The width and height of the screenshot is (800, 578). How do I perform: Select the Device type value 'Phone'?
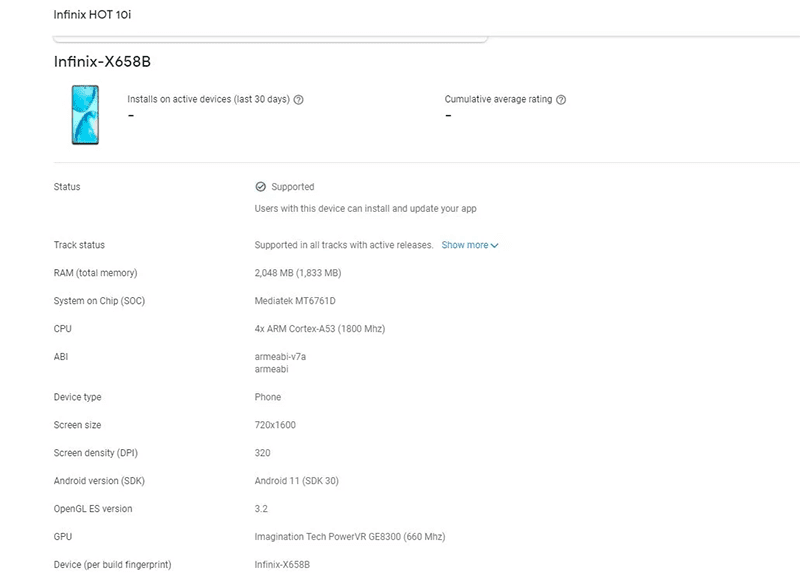pyautogui.click(x=268, y=397)
